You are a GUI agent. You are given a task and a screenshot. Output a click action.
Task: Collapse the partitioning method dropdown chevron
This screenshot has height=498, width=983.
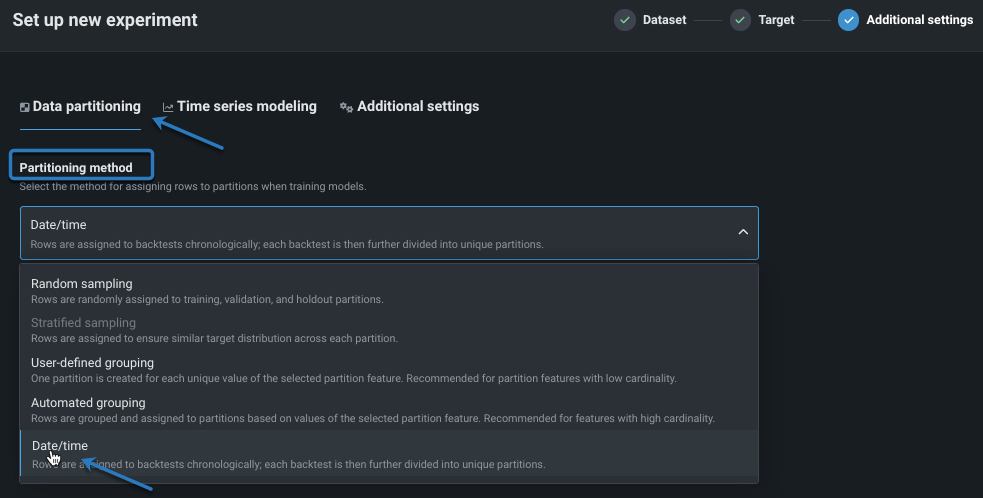[742, 232]
